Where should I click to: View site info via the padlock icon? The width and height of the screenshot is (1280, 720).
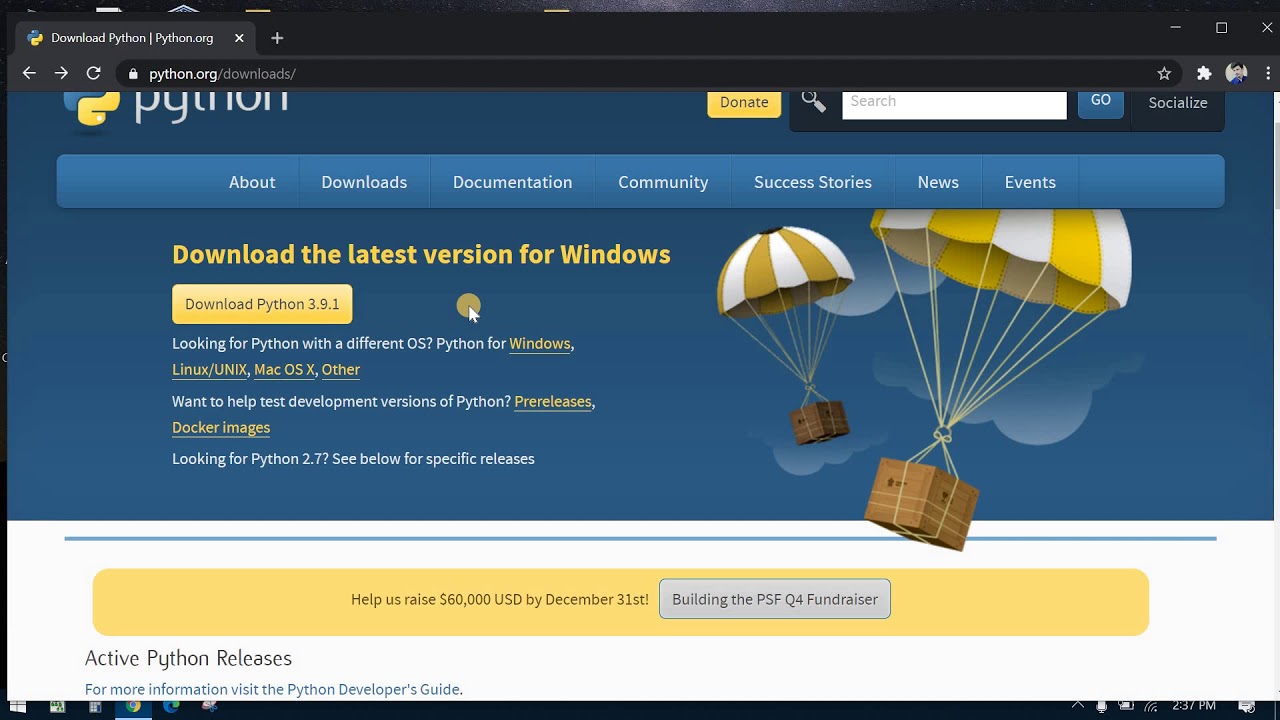[133, 74]
